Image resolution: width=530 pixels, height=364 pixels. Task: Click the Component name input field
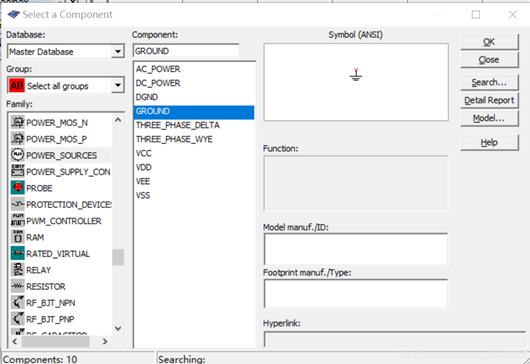click(186, 51)
